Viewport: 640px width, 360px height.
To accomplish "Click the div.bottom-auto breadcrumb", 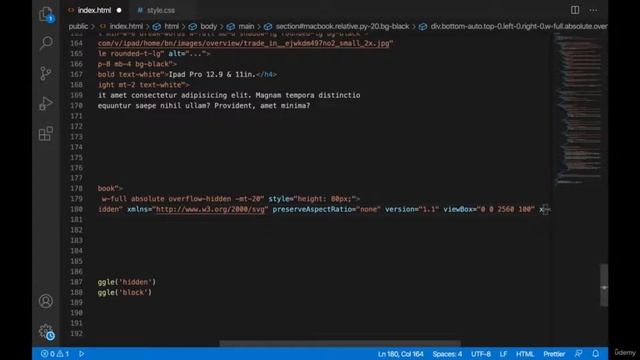I will click(519, 26).
